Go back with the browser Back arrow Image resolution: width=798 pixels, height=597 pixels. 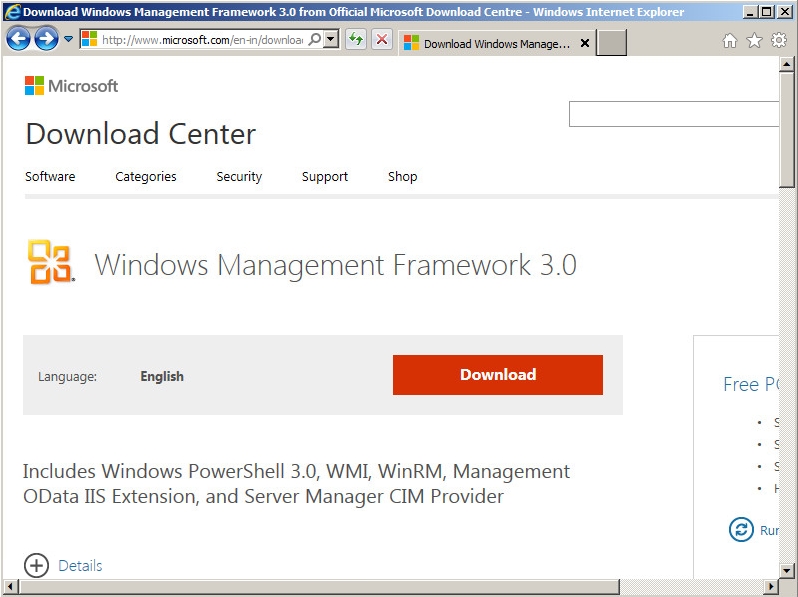pos(18,39)
